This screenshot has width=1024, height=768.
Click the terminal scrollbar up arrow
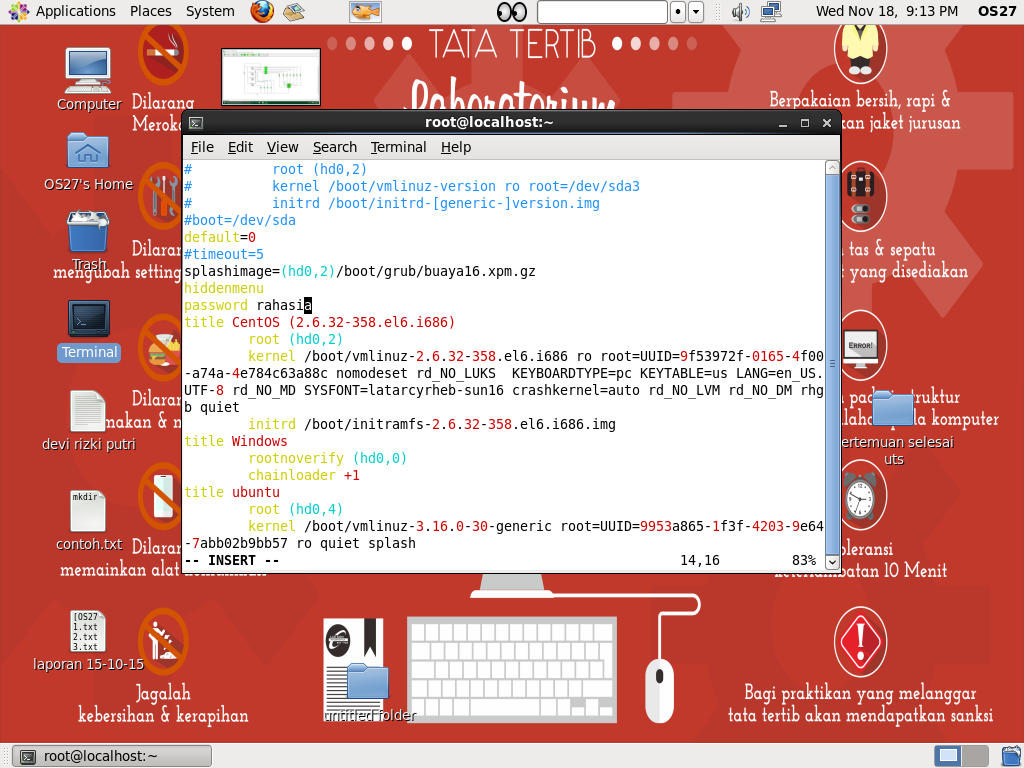click(x=832, y=168)
